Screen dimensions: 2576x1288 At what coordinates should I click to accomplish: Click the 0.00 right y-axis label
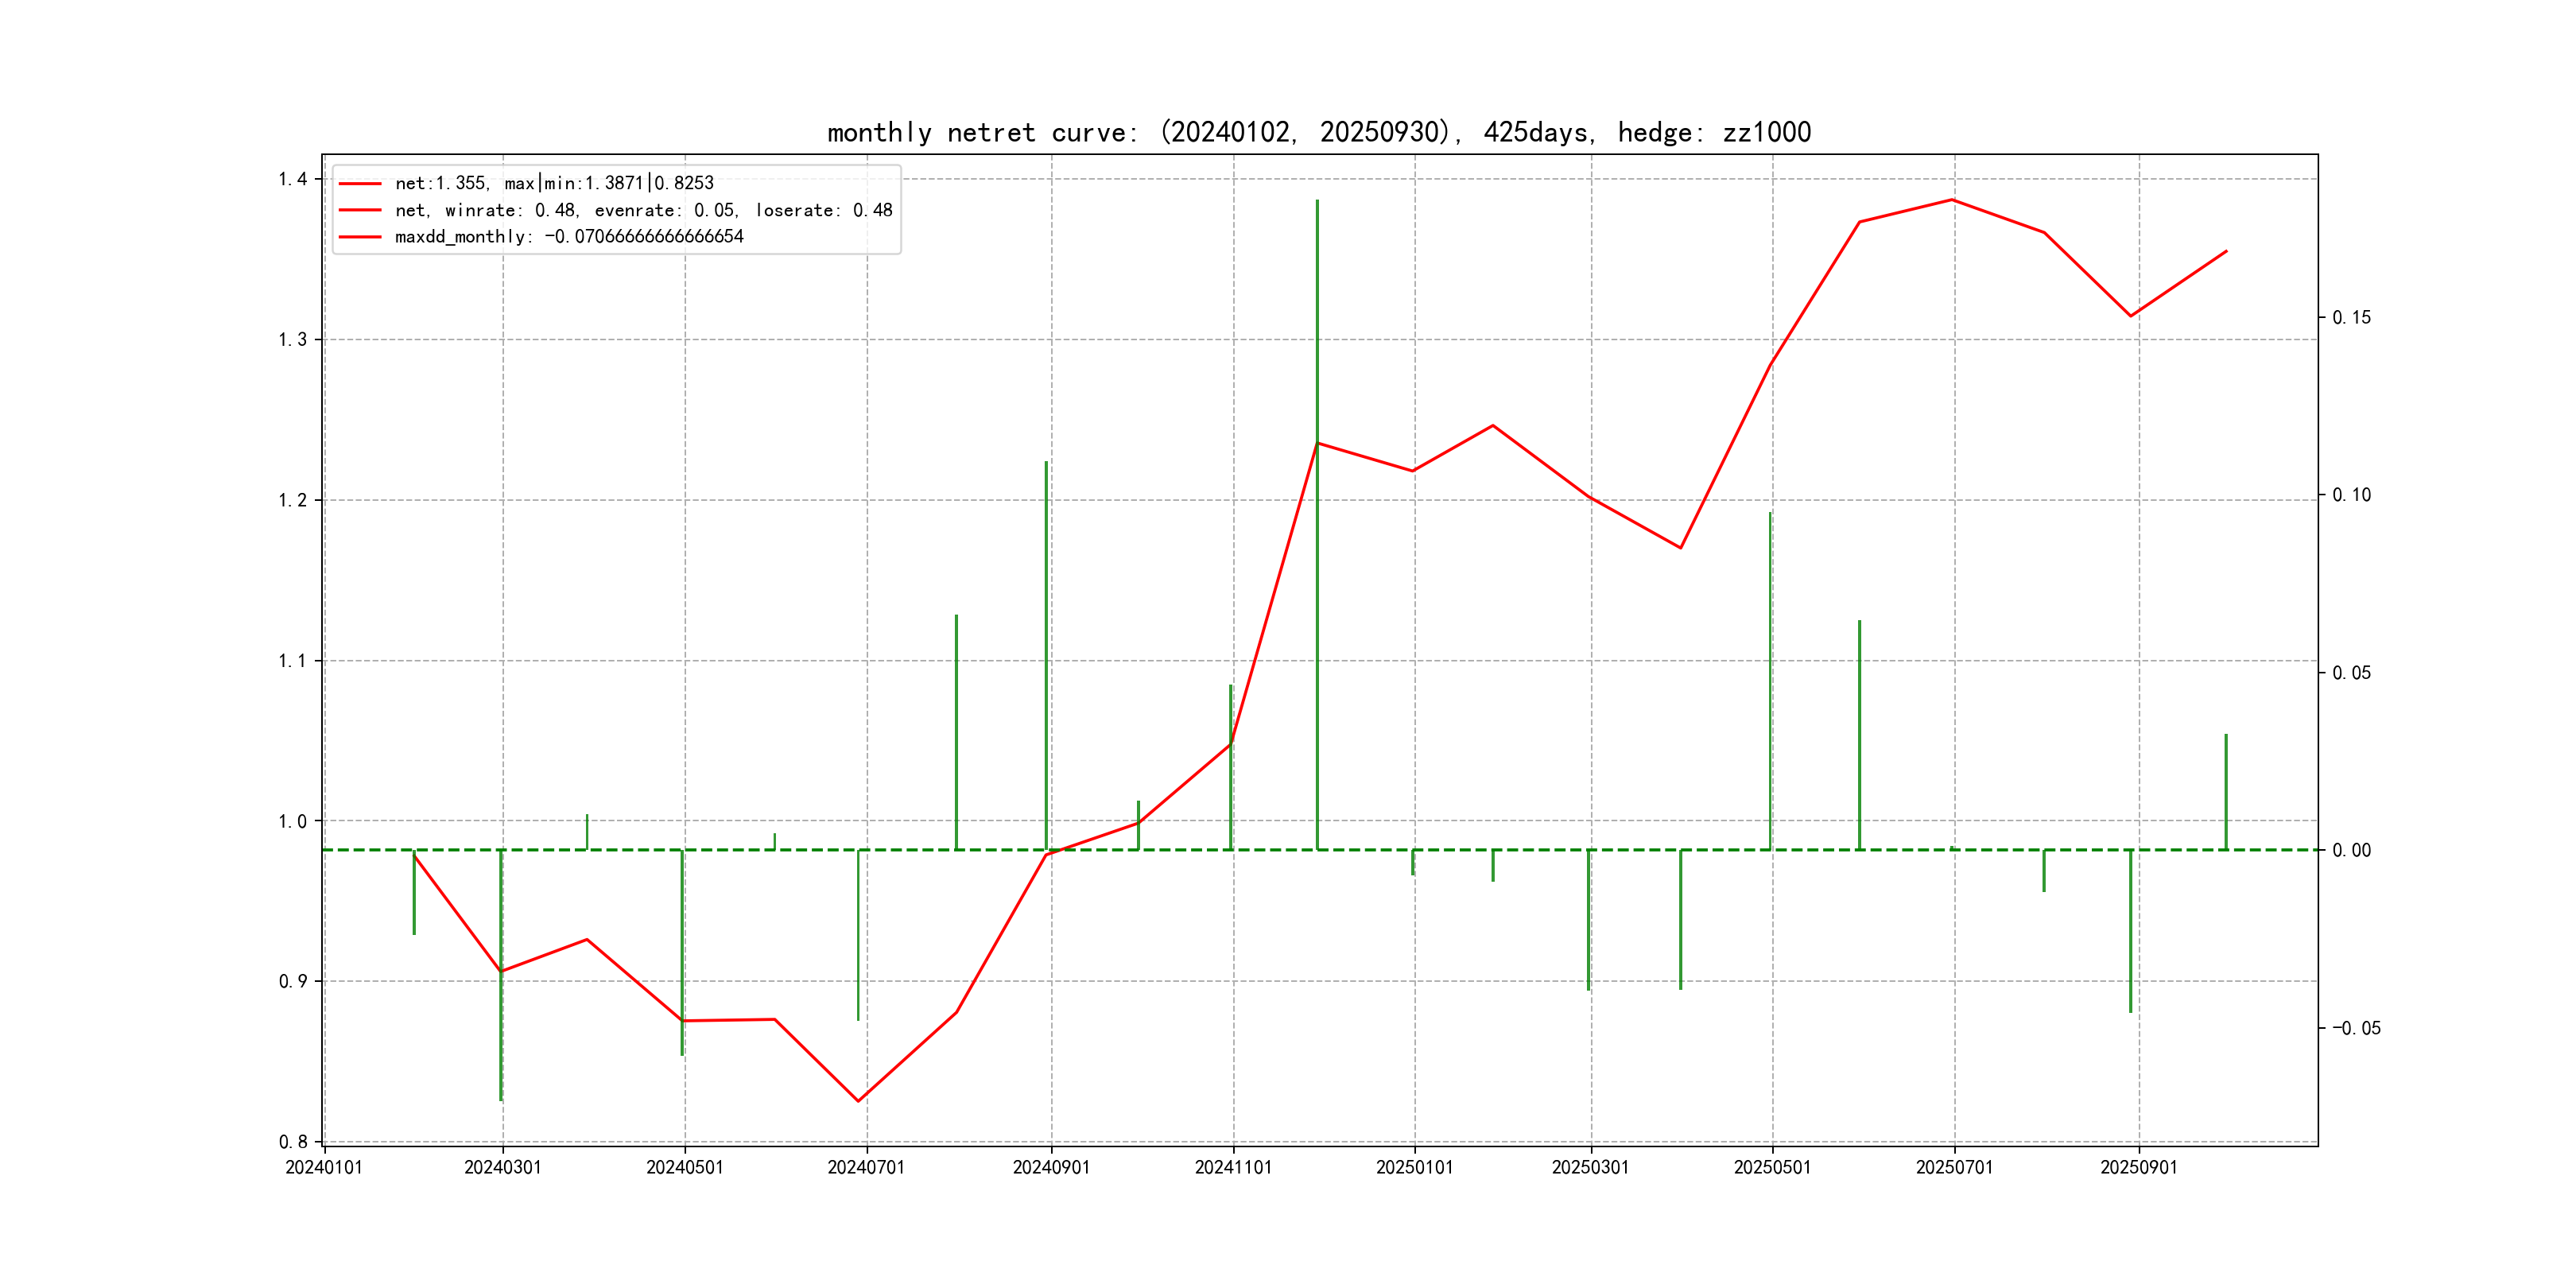coord(2351,850)
